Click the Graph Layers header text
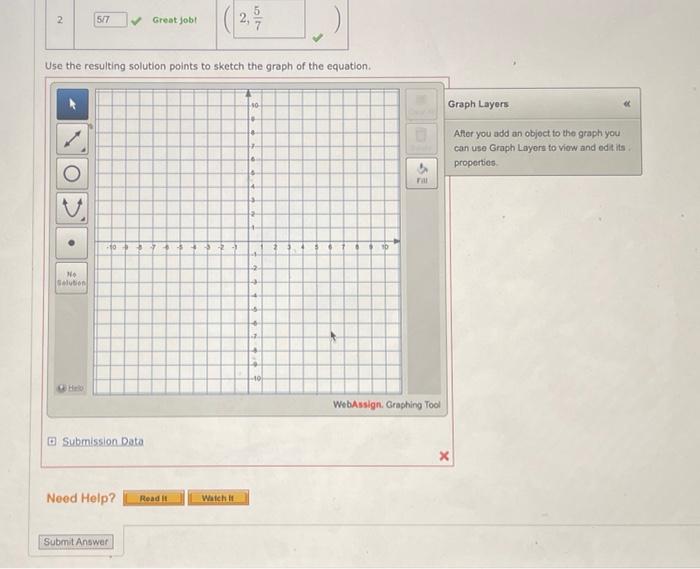 click(478, 104)
